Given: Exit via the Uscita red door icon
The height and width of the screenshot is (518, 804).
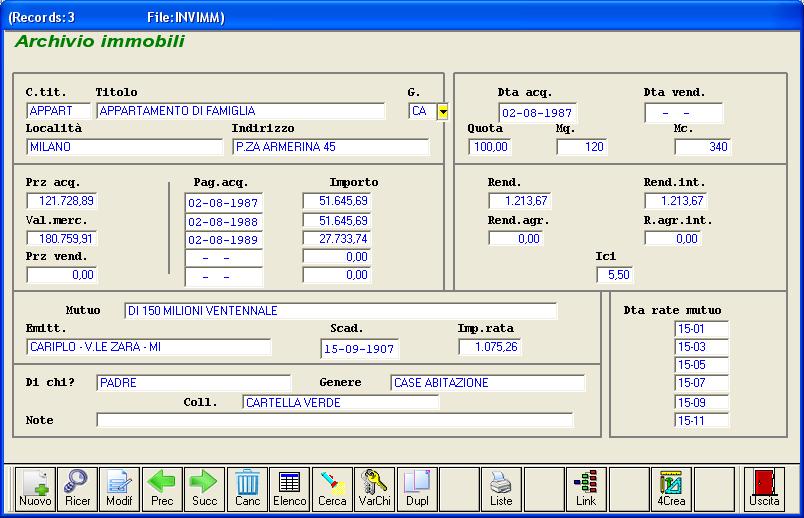Looking at the screenshot, I should [764, 489].
